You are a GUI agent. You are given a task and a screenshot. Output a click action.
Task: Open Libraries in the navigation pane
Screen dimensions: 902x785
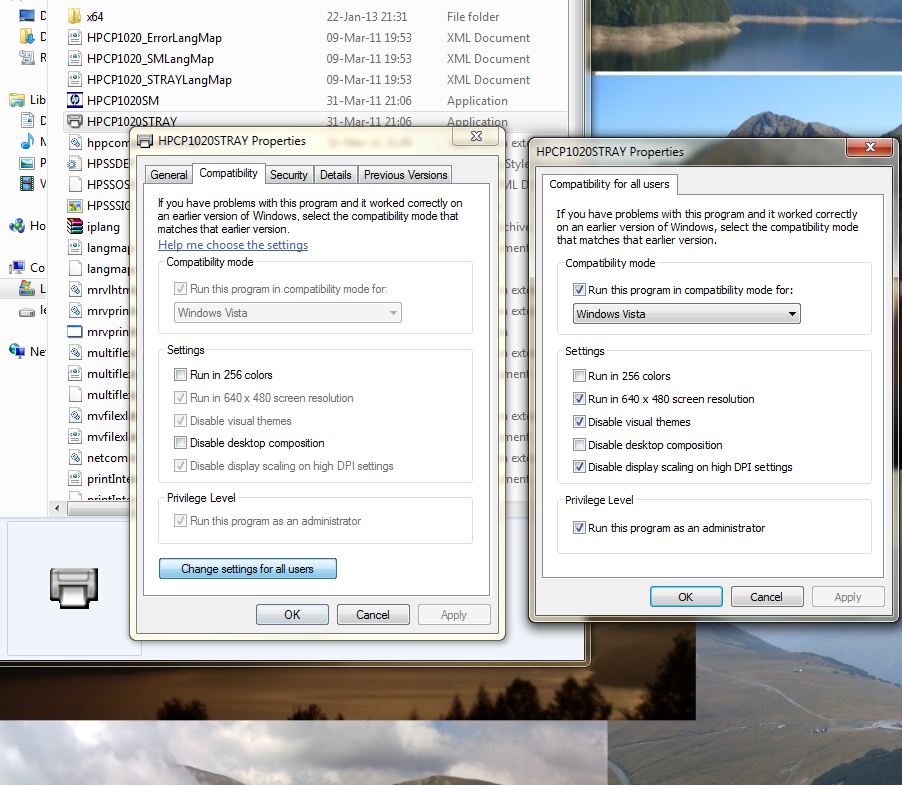tap(17, 100)
